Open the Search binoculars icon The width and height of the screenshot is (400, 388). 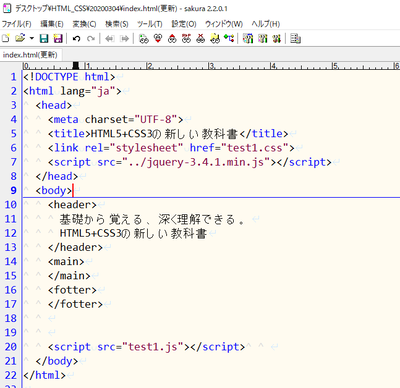pyautogui.click(x=144, y=39)
